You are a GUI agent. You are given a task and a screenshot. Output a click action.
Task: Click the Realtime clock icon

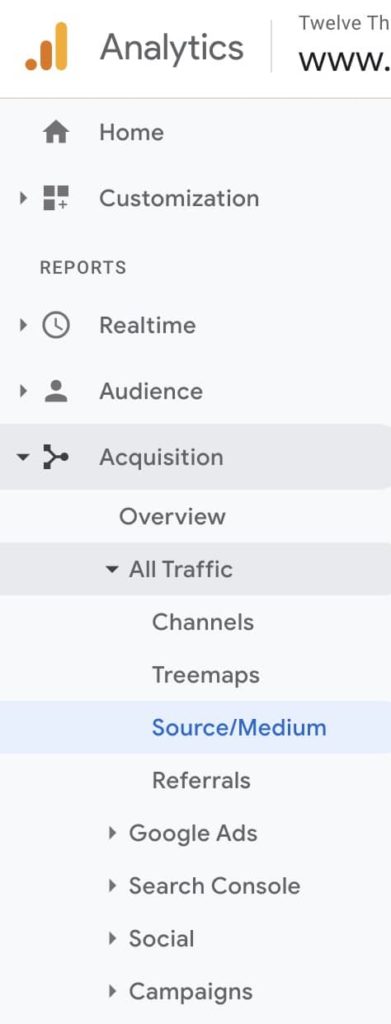(55, 325)
